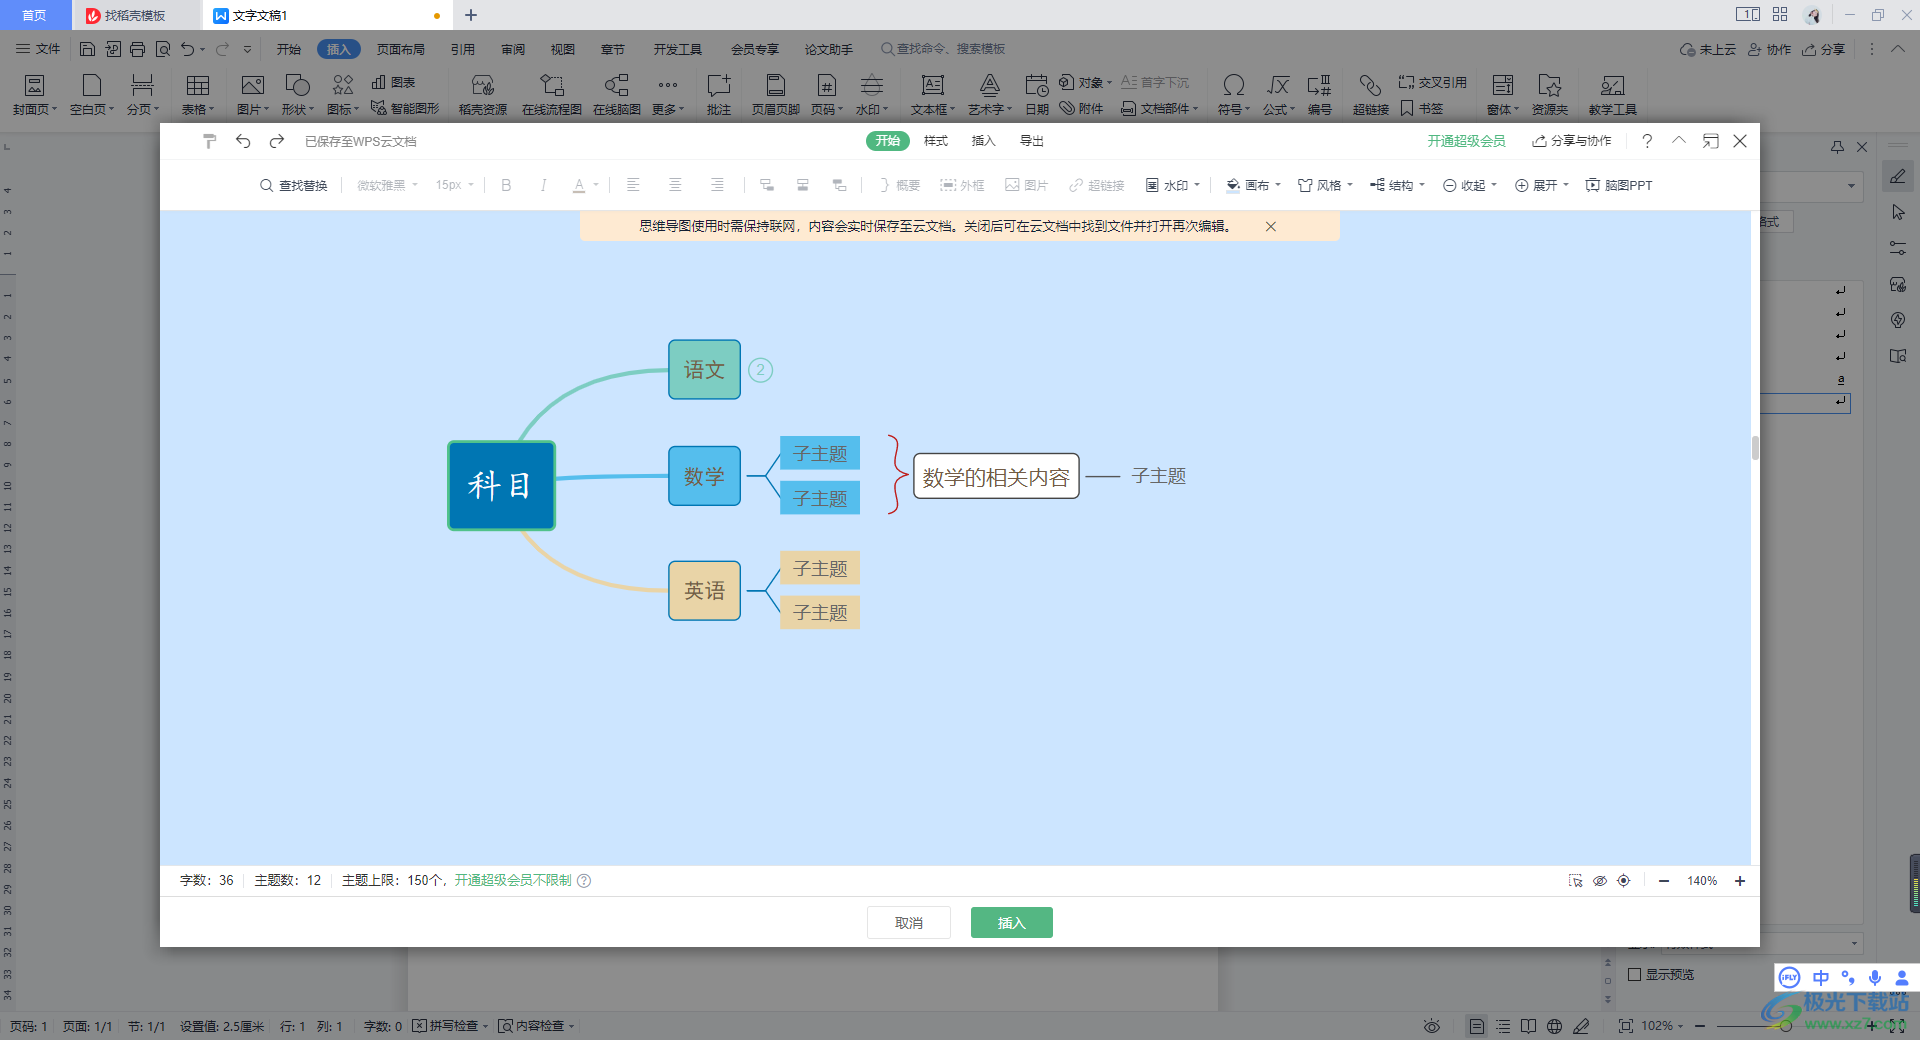Zoom out mind map with minus button
1920x1040 pixels.
(x=1664, y=881)
